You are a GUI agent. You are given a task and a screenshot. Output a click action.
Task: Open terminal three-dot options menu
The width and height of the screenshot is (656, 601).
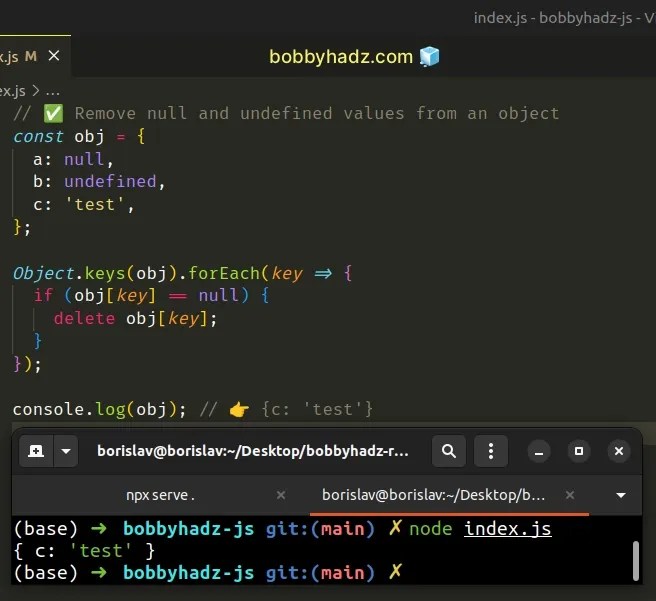click(x=491, y=451)
